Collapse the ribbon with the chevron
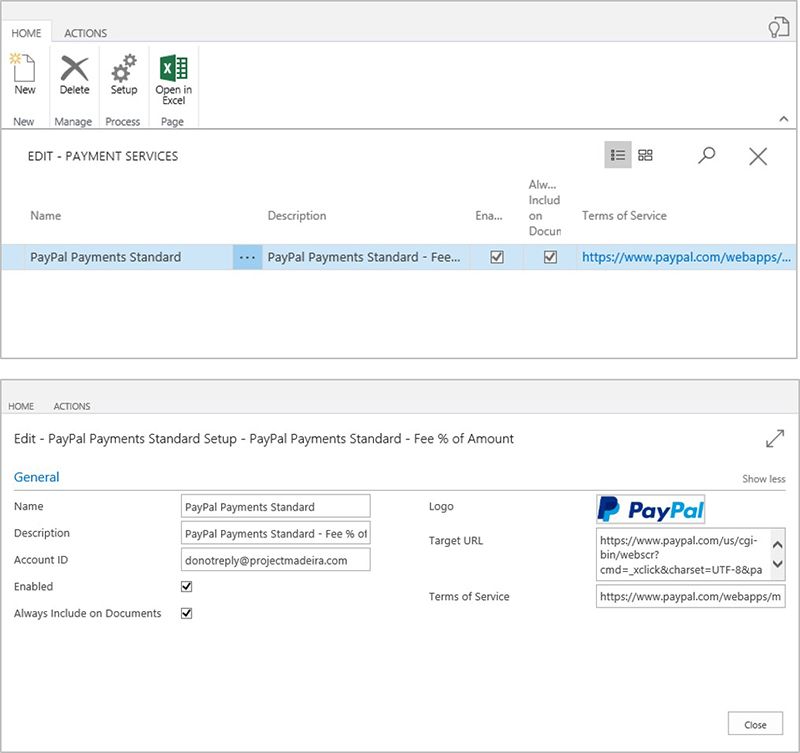The image size is (800, 753). tap(784, 119)
